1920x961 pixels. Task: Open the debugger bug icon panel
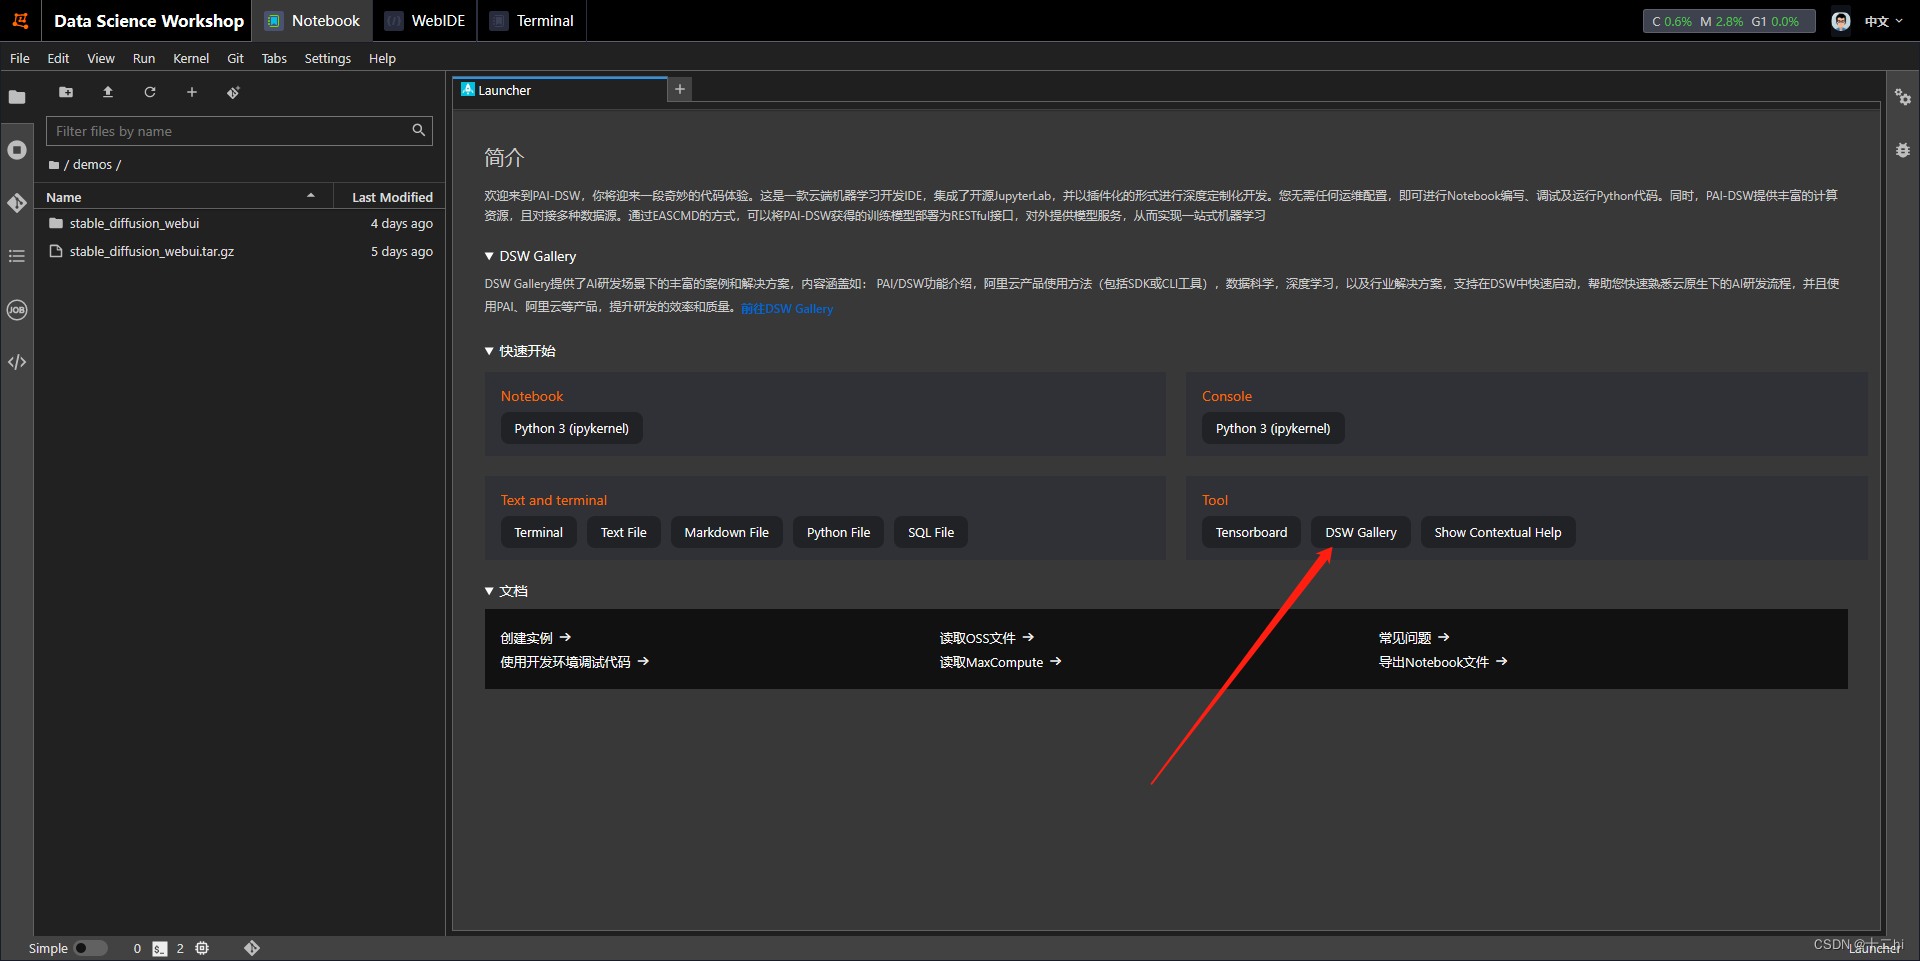[x=1903, y=150]
